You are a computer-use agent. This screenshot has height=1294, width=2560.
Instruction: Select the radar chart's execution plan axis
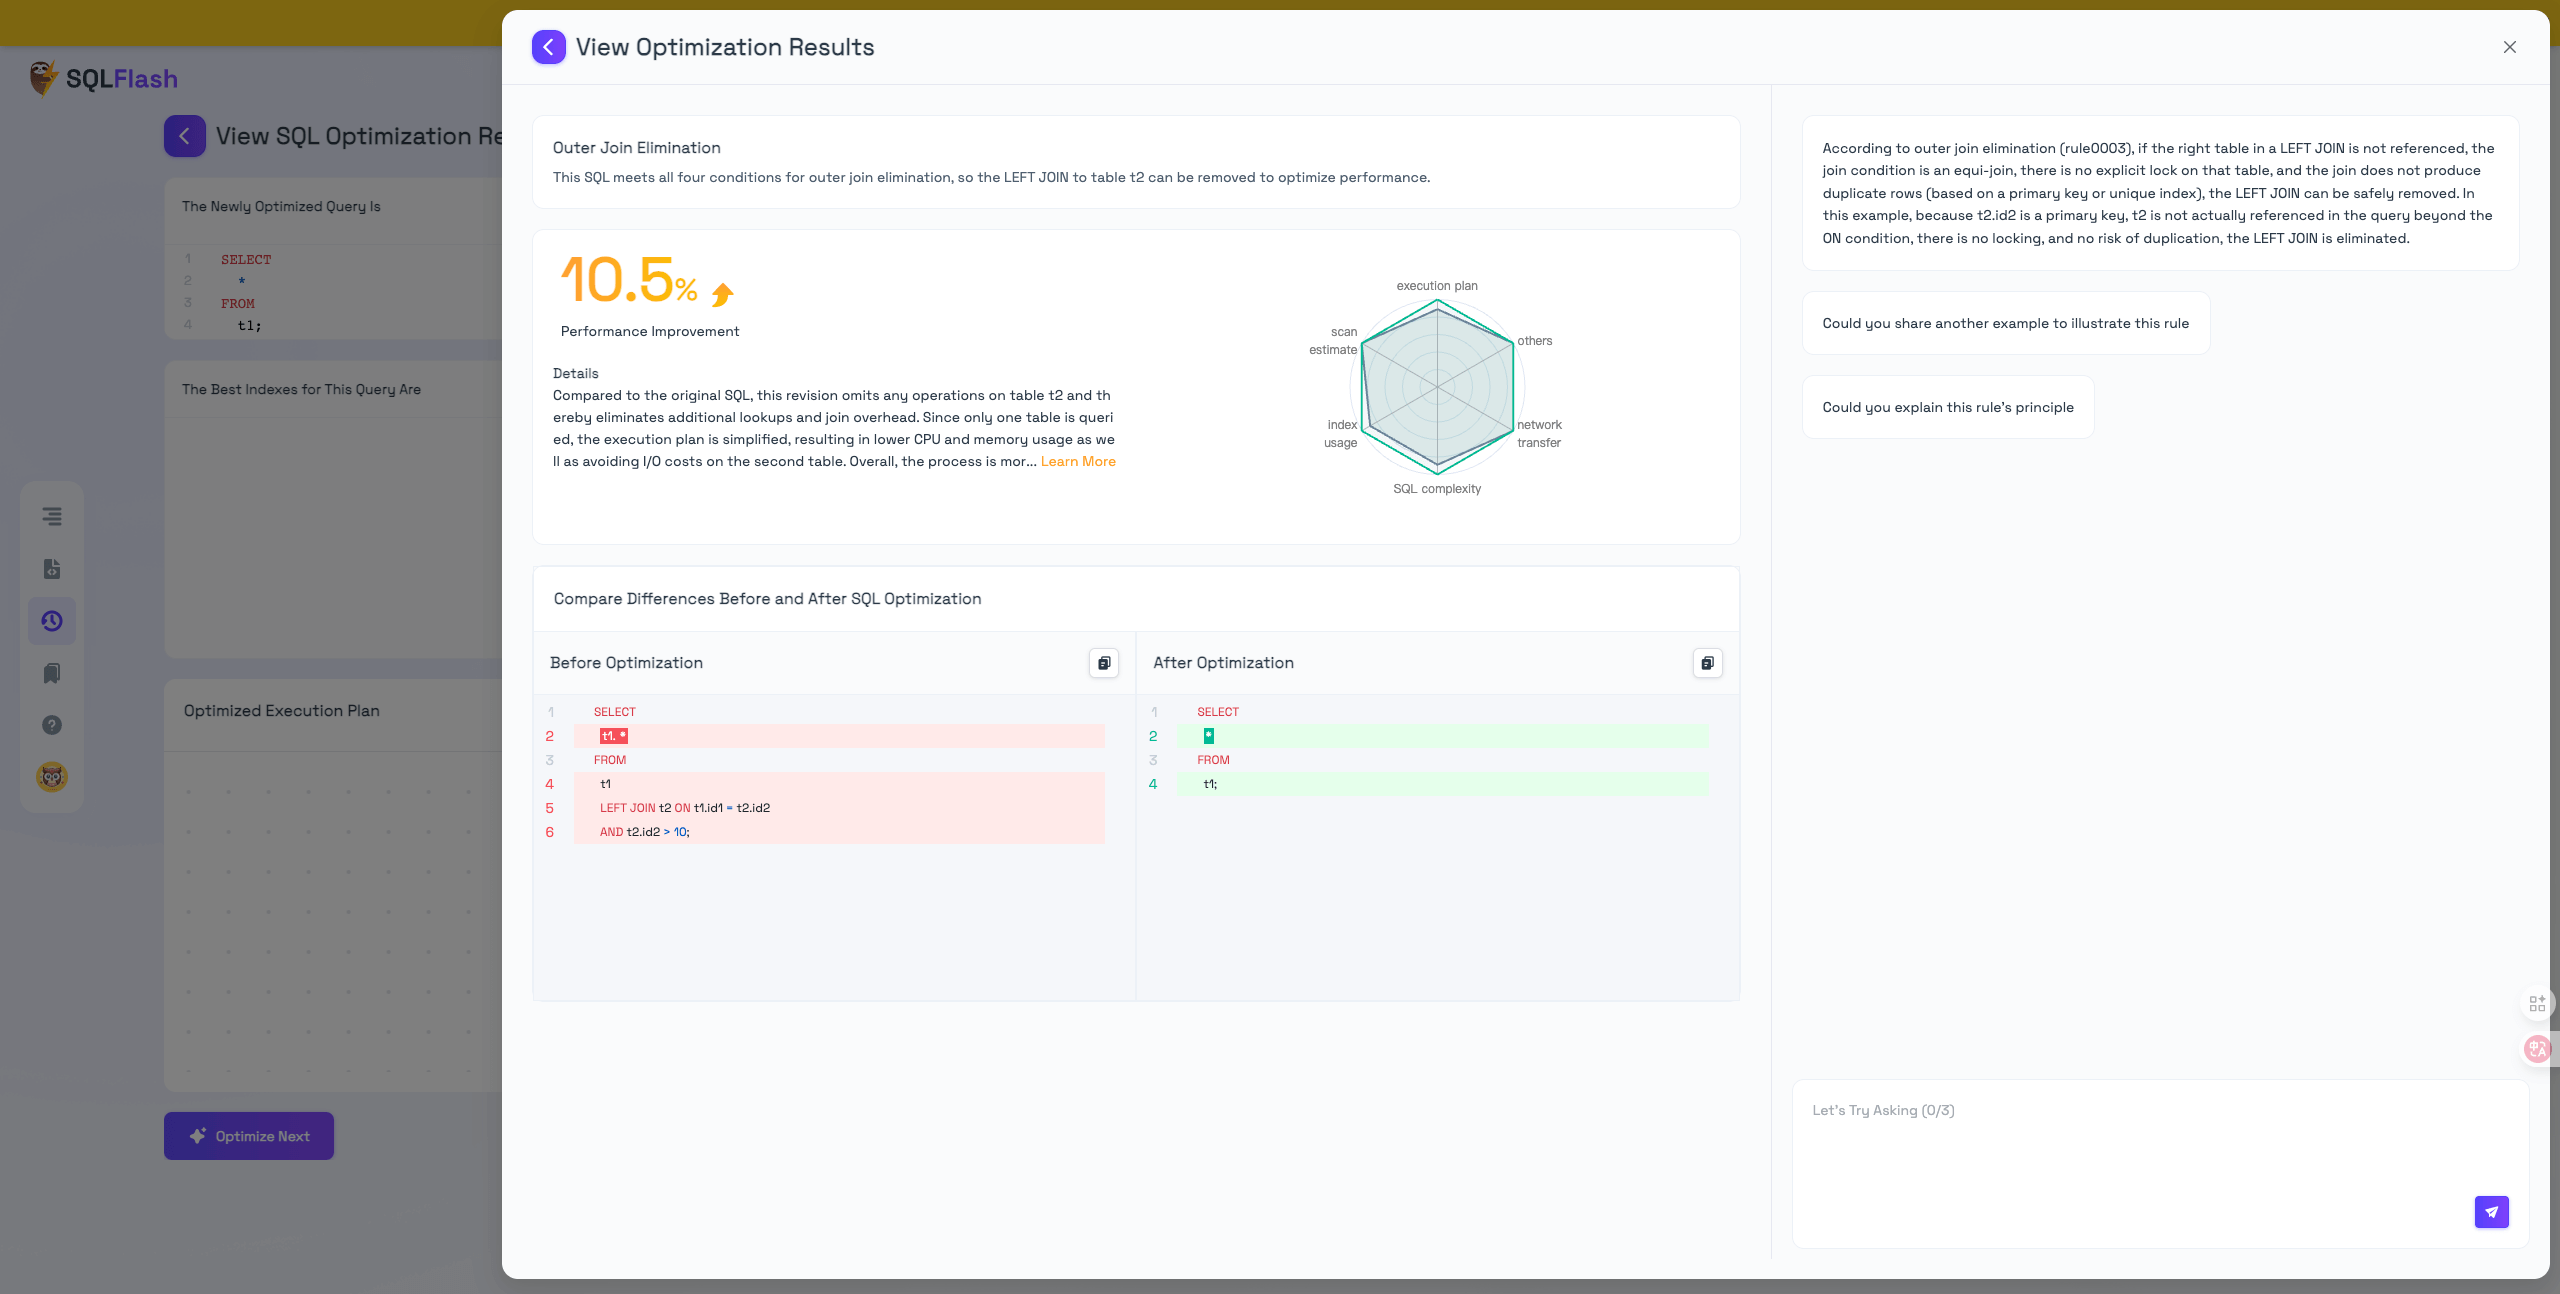pos(1437,285)
